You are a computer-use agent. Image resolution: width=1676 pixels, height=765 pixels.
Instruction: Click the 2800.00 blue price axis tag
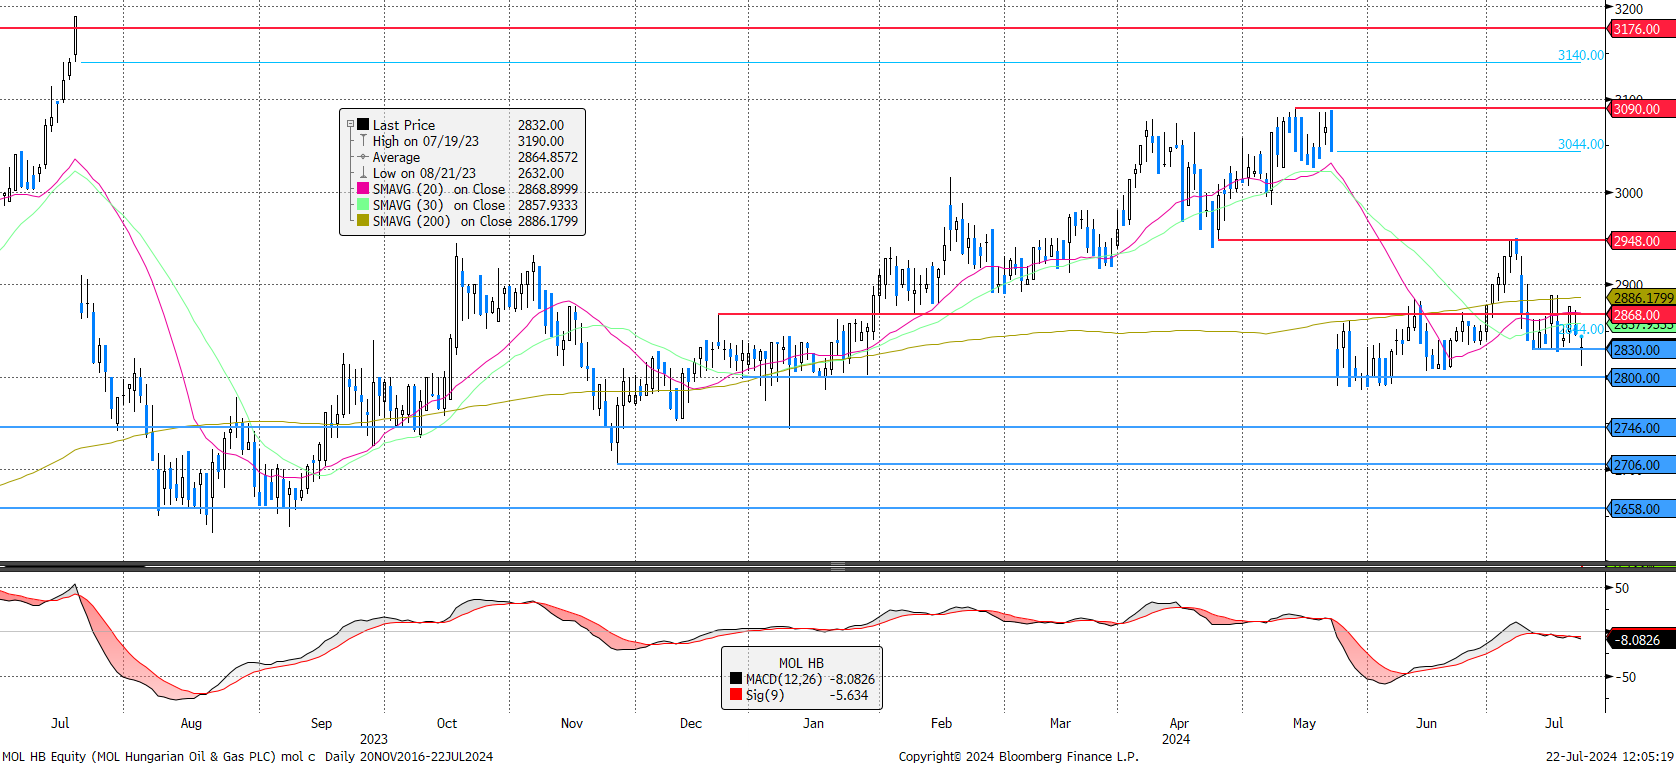pos(1640,378)
